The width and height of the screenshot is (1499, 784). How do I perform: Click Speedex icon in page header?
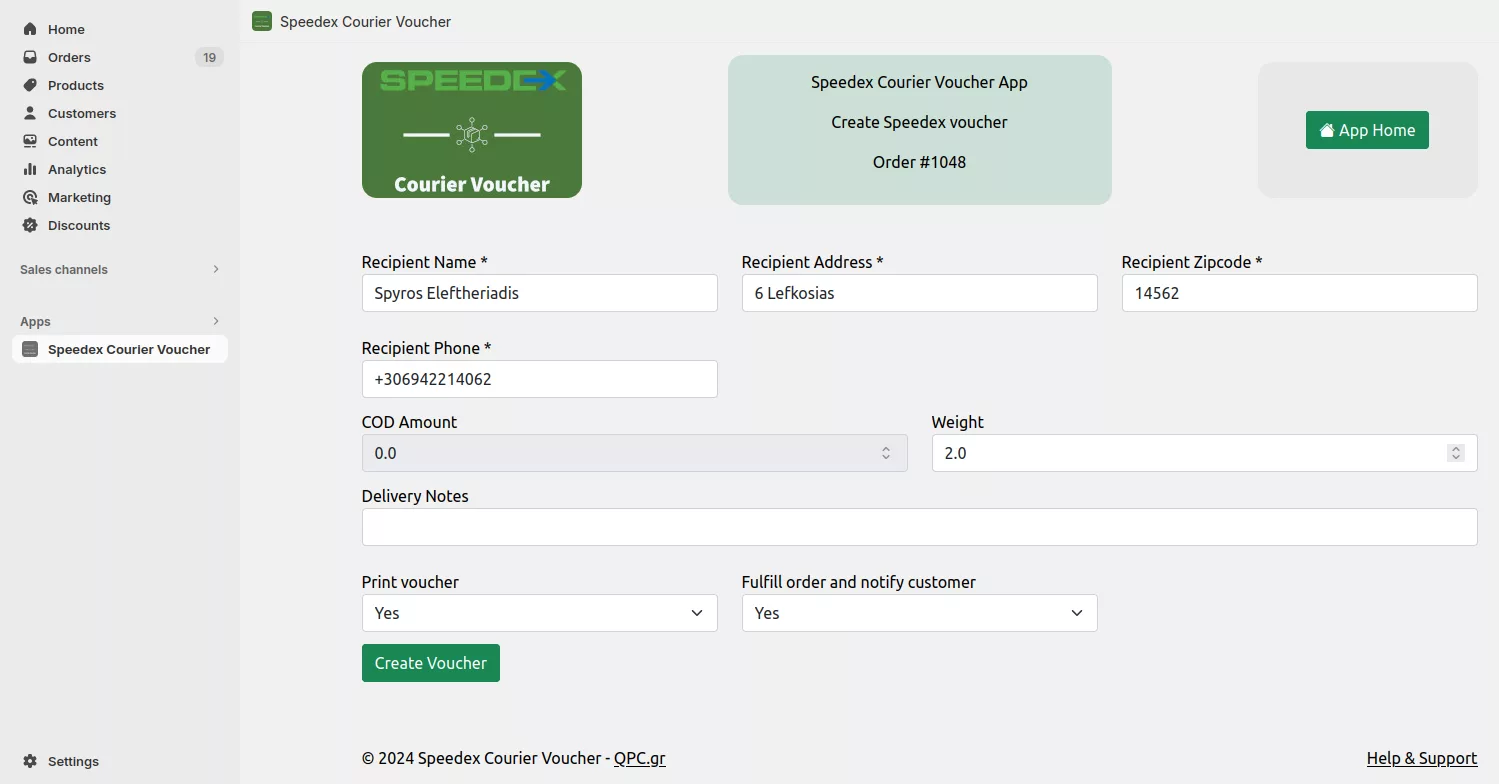coord(262,21)
